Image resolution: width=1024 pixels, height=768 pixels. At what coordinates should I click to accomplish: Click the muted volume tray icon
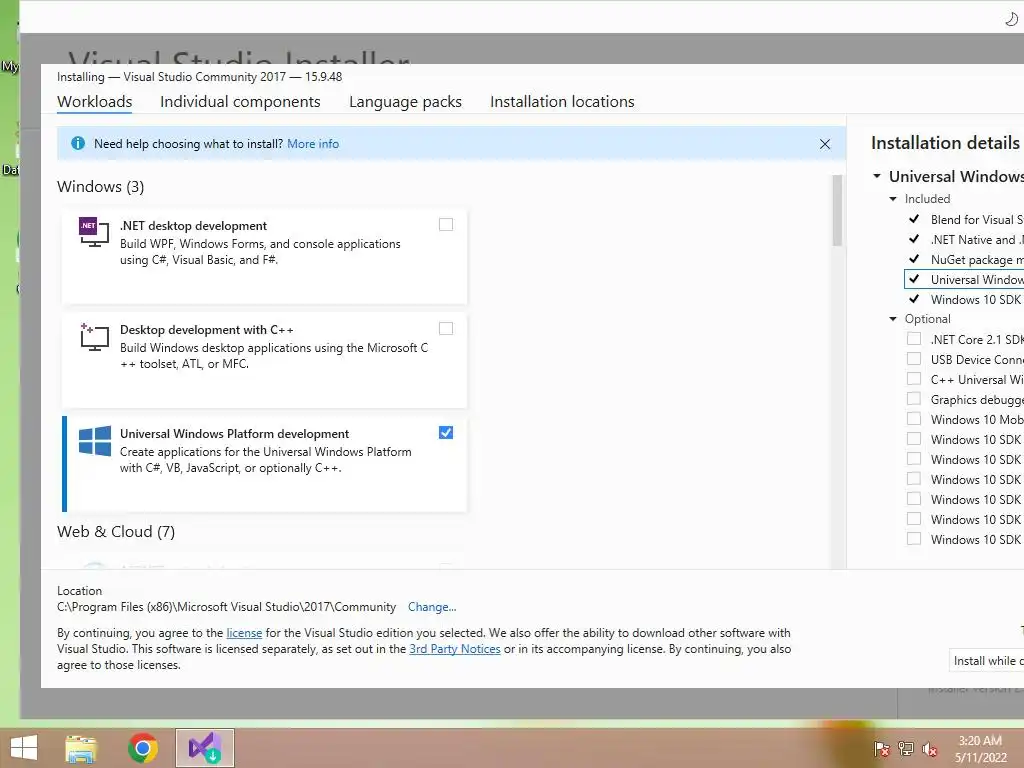(929, 749)
